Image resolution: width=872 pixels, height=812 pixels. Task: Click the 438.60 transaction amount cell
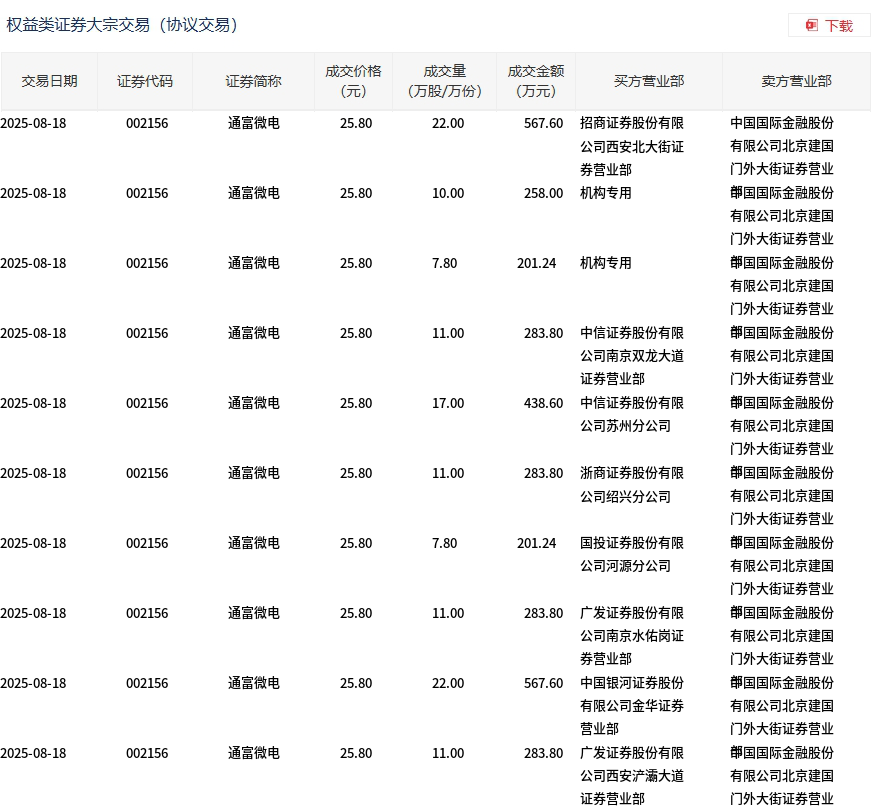pos(543,403)
